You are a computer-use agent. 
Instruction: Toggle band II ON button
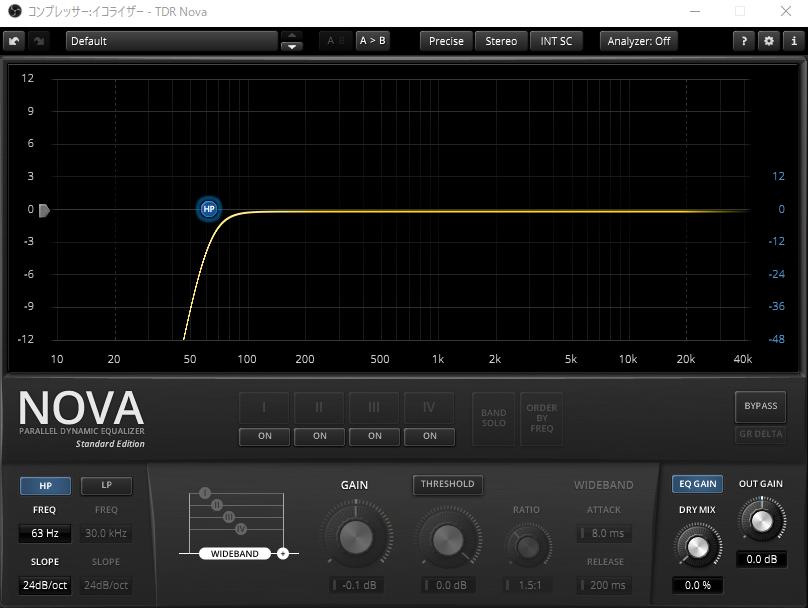319,436
